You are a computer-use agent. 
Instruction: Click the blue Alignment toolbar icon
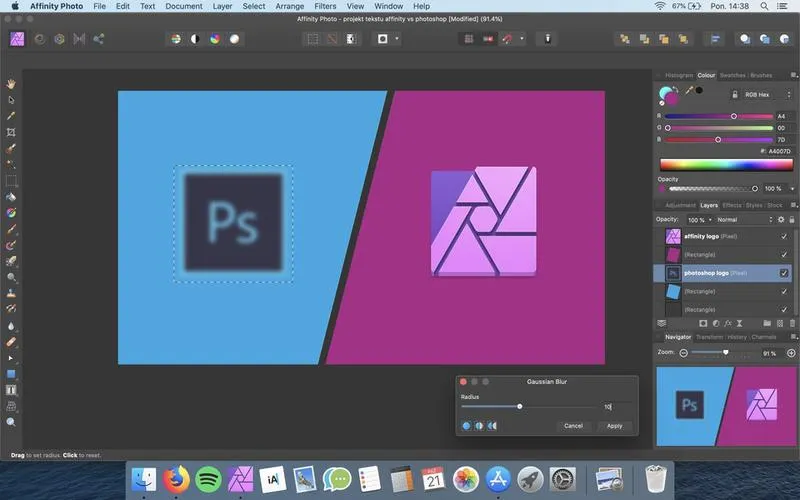[x=715, y=39]
